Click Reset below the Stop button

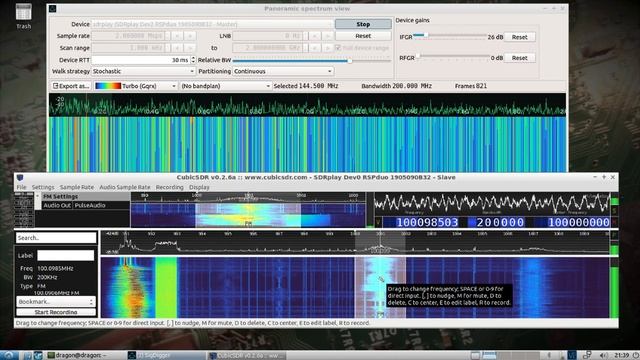click(363, 36)
